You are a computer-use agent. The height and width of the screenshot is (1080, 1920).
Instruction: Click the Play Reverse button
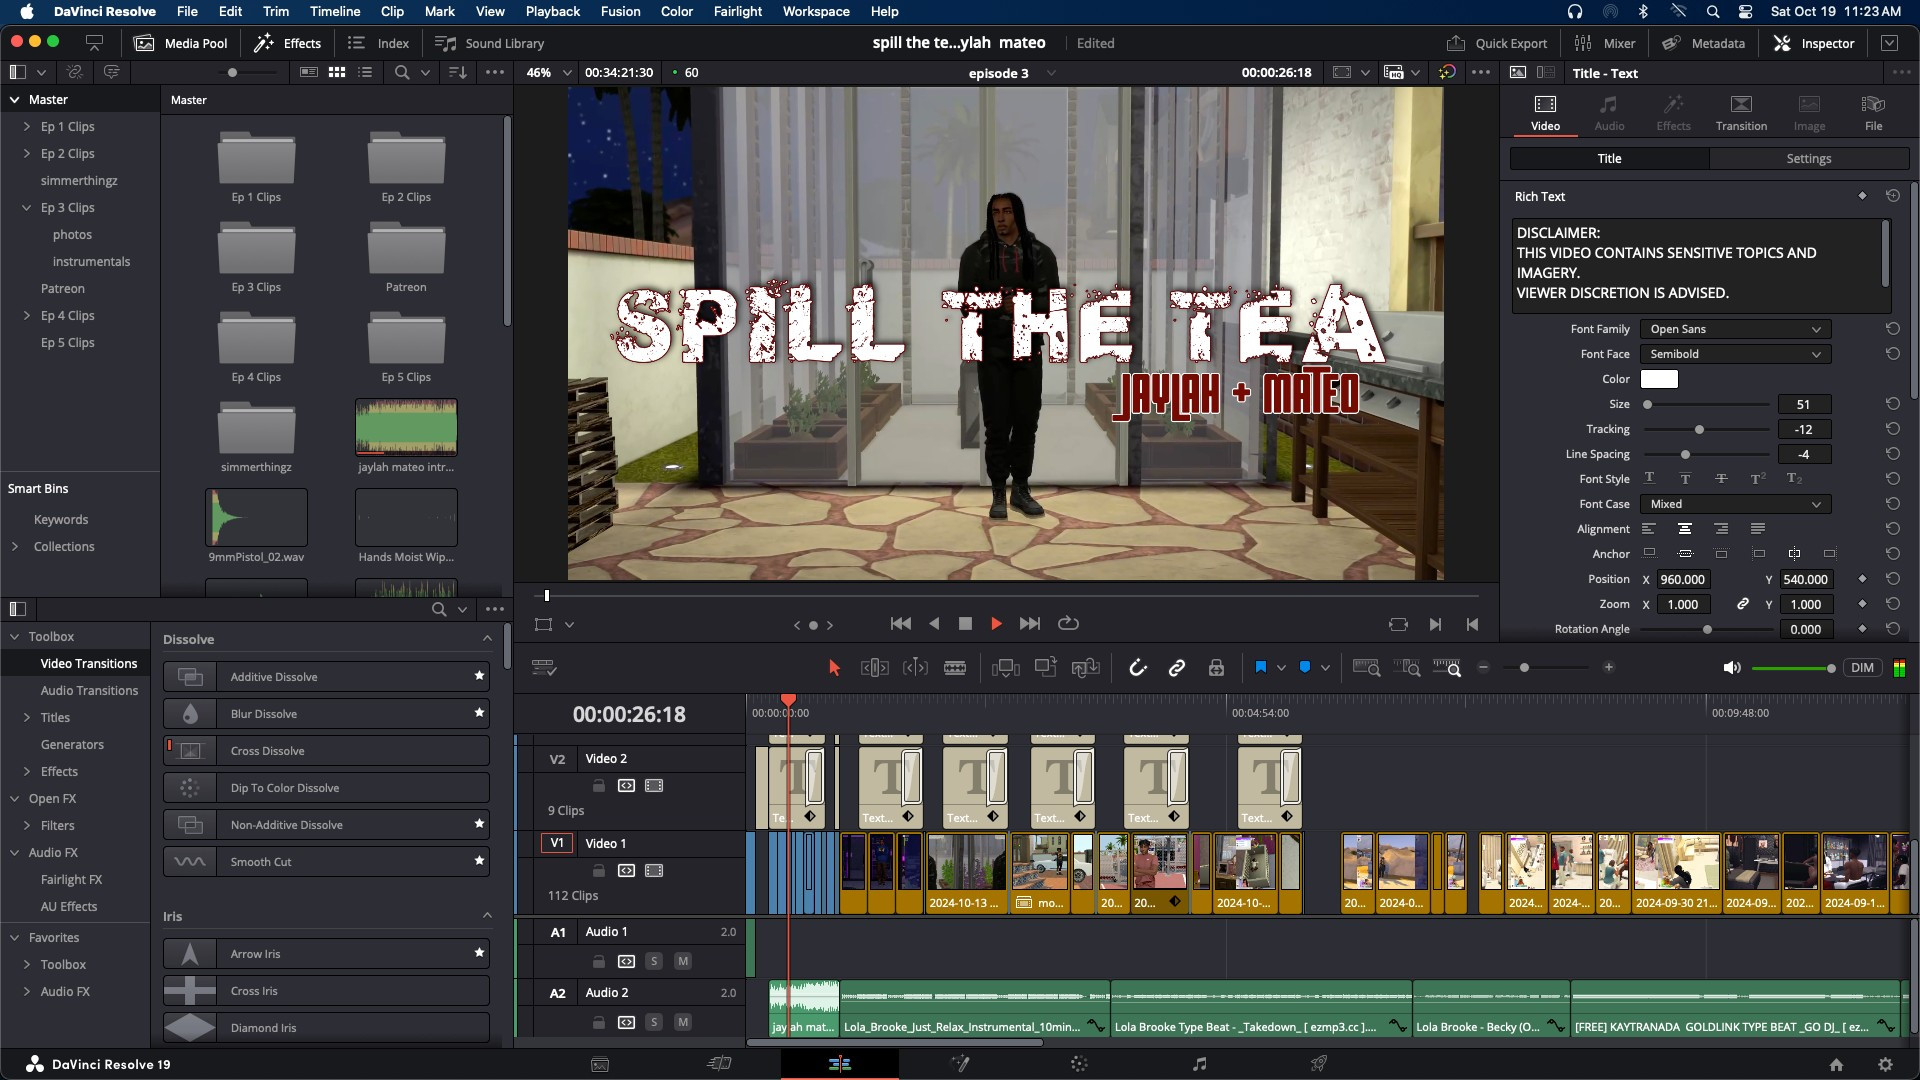click(934, 623)
